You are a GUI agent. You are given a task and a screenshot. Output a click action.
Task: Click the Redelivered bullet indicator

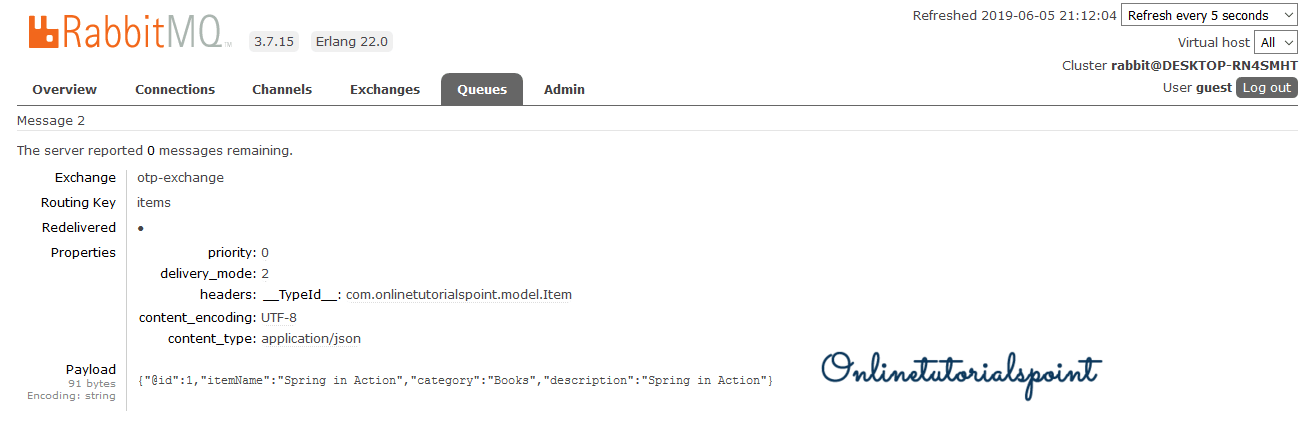(x=141, y=228)
